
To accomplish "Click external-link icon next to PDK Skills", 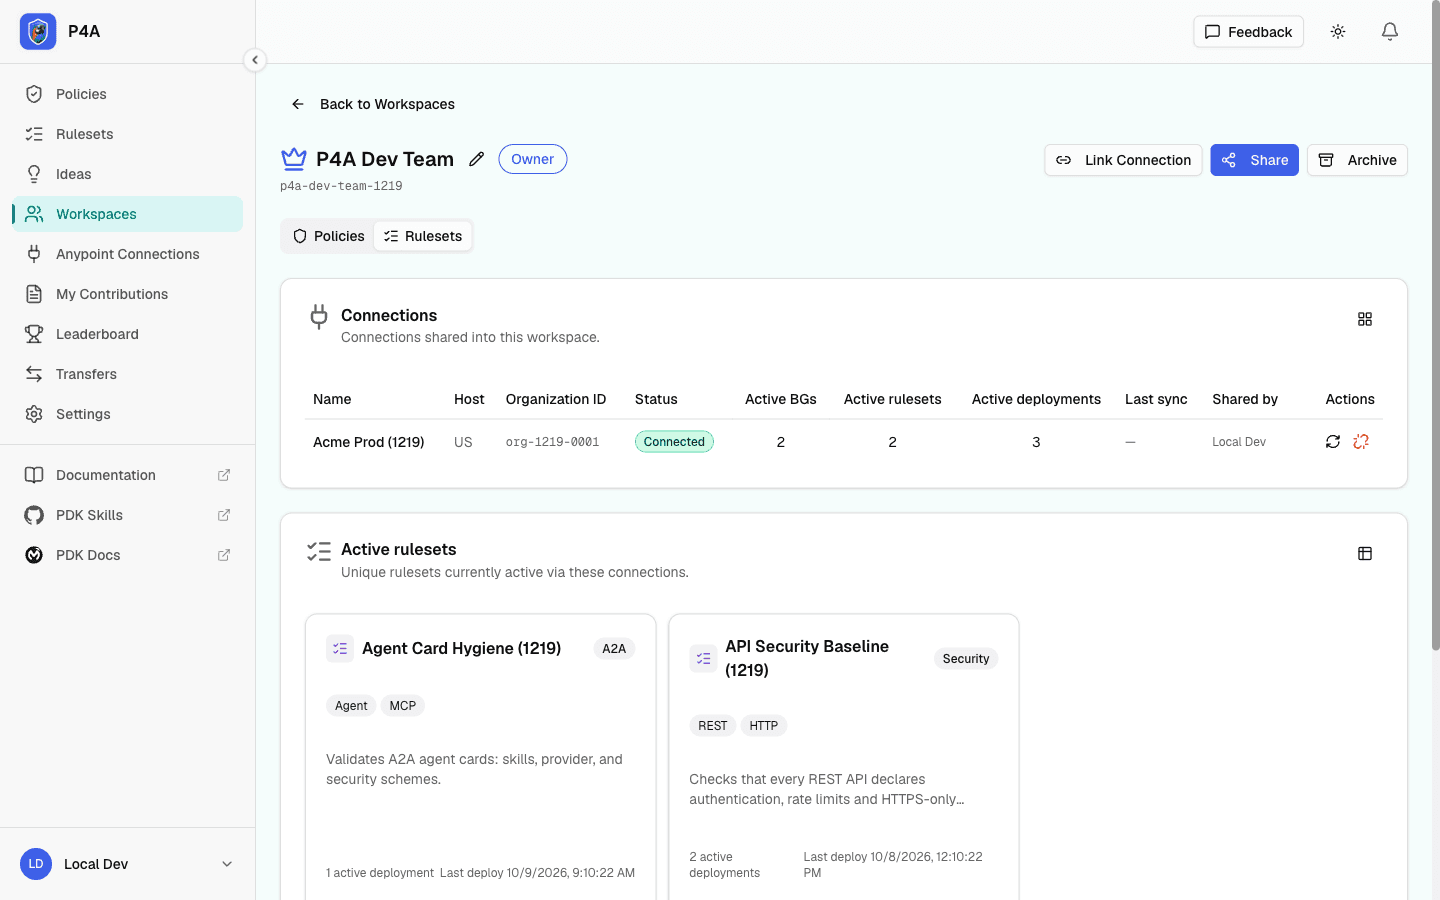I will point(224,515).
